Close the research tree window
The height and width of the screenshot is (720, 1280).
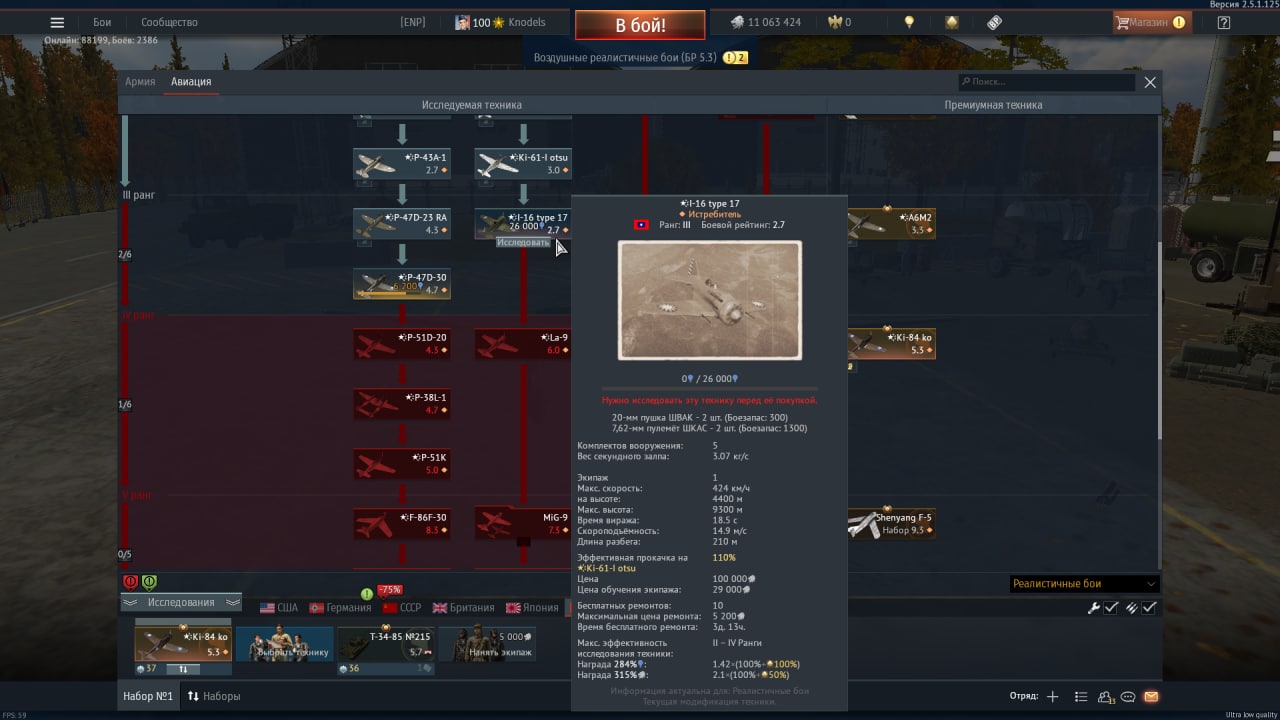point(1150,82)
